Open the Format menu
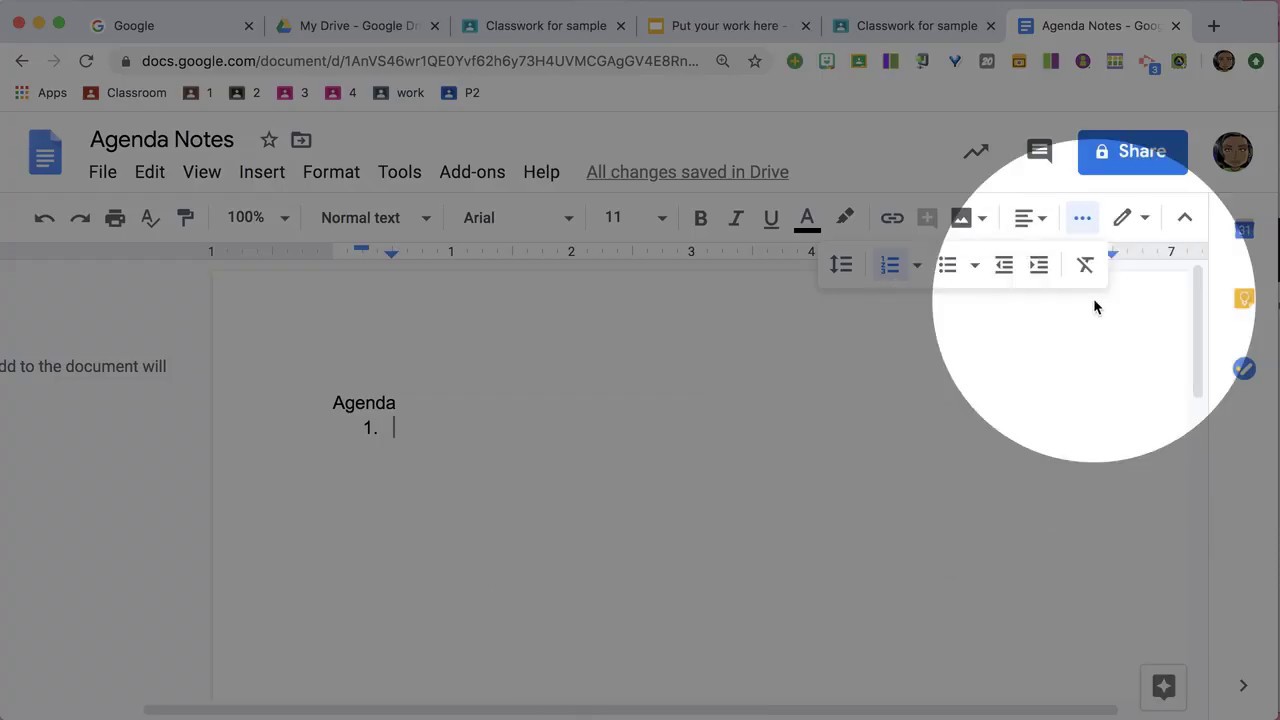Image resolution: width=1280 pixels, height=720 pixels. [x=331, y=172]
